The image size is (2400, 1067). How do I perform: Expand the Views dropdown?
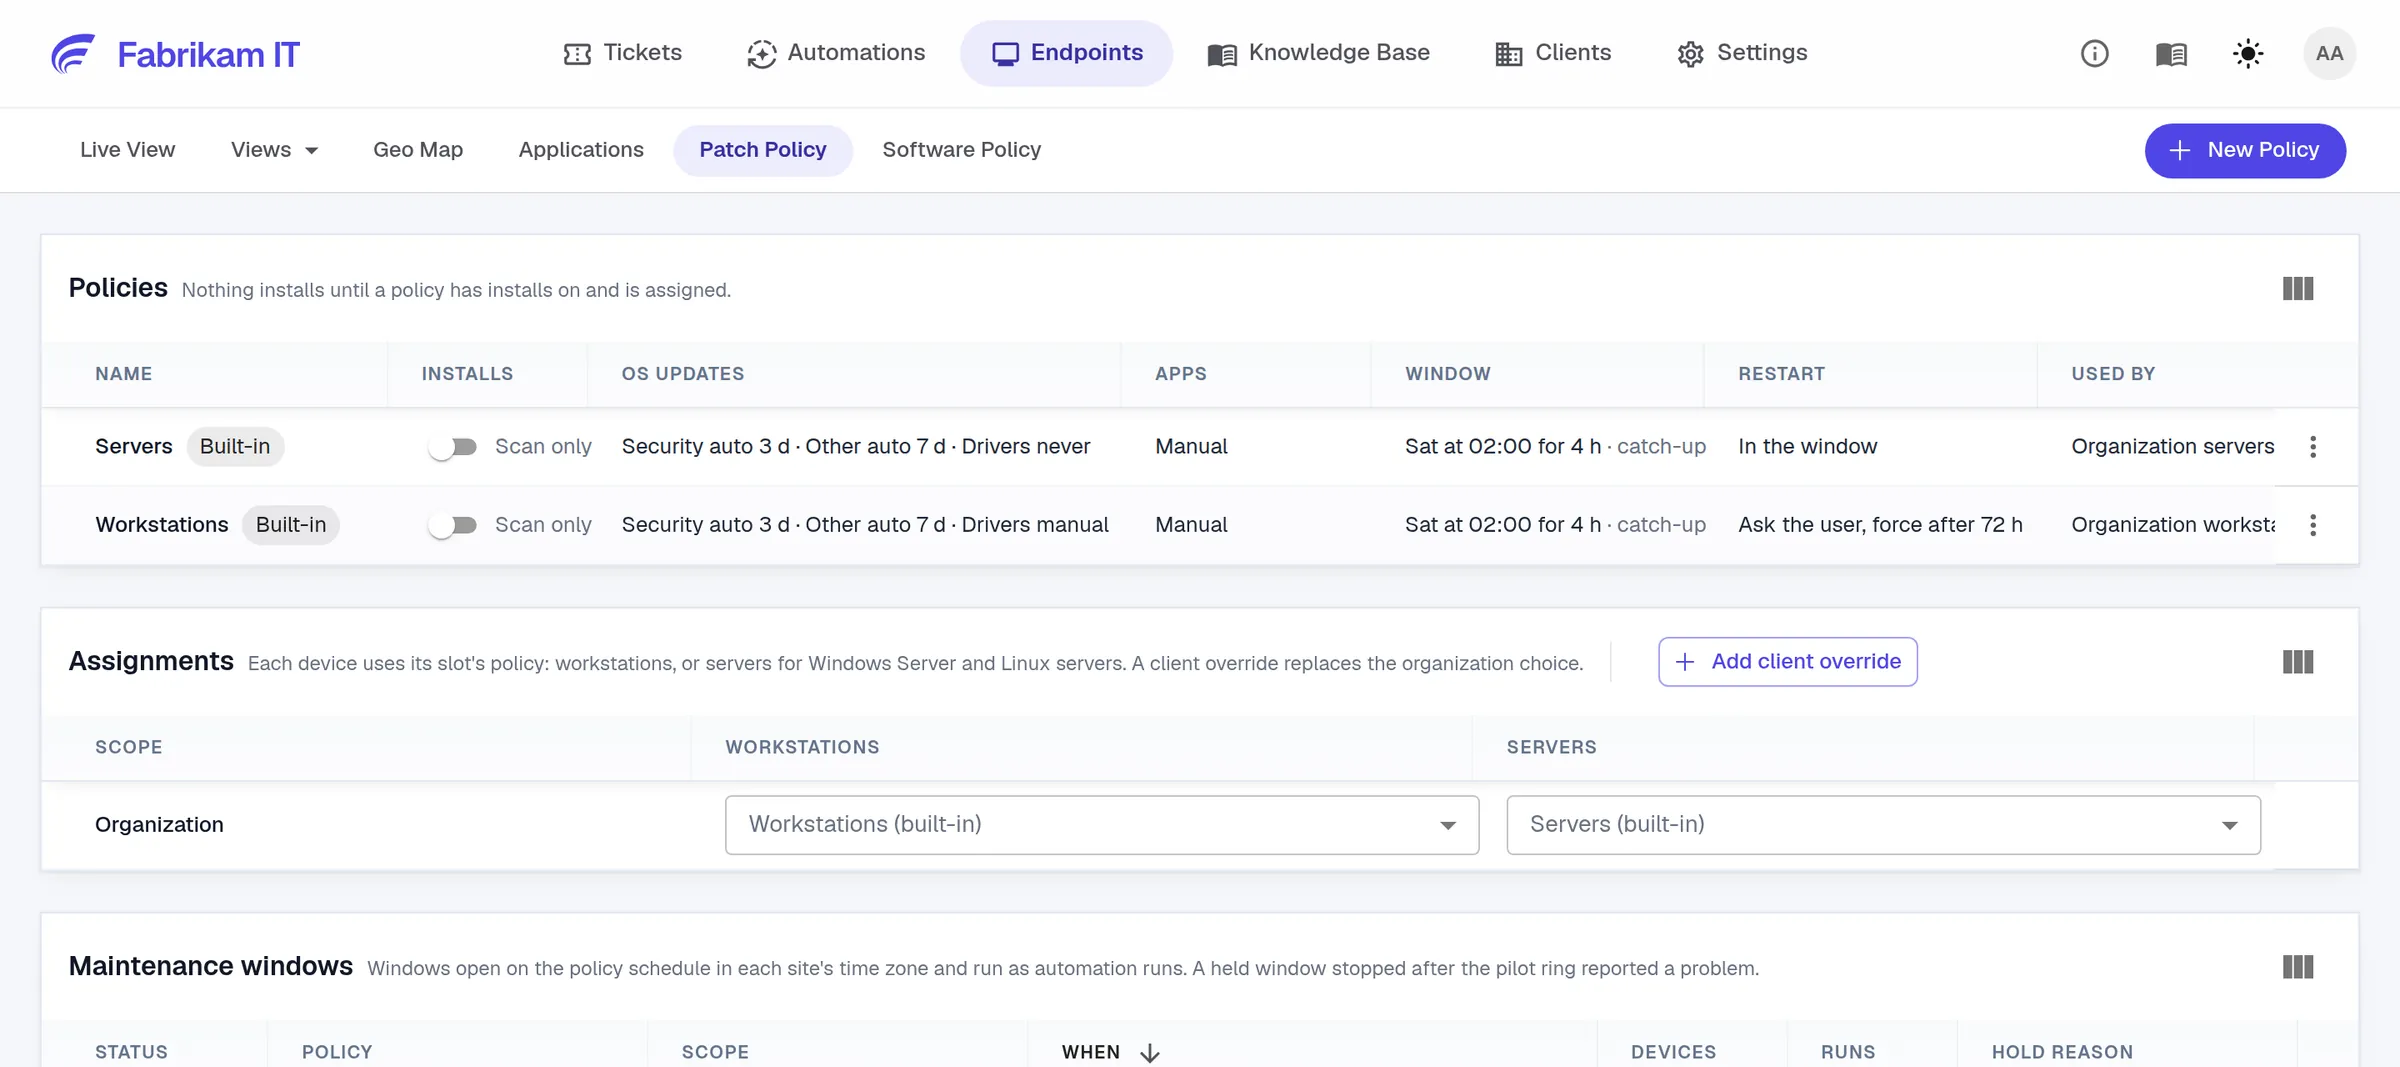[x=274, y=150]
